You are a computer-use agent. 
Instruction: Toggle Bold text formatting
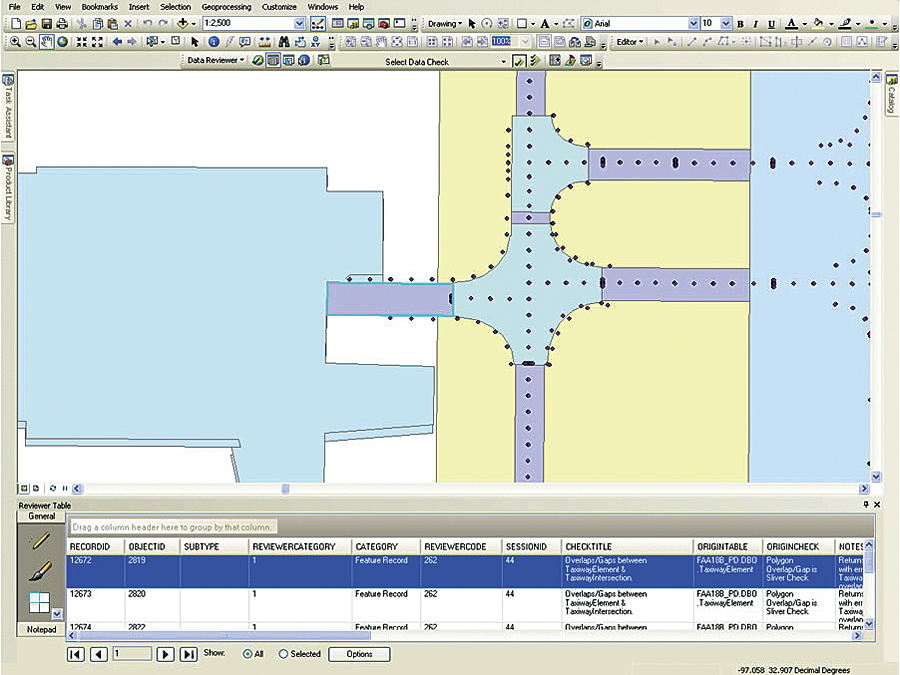tap(740, 22)
